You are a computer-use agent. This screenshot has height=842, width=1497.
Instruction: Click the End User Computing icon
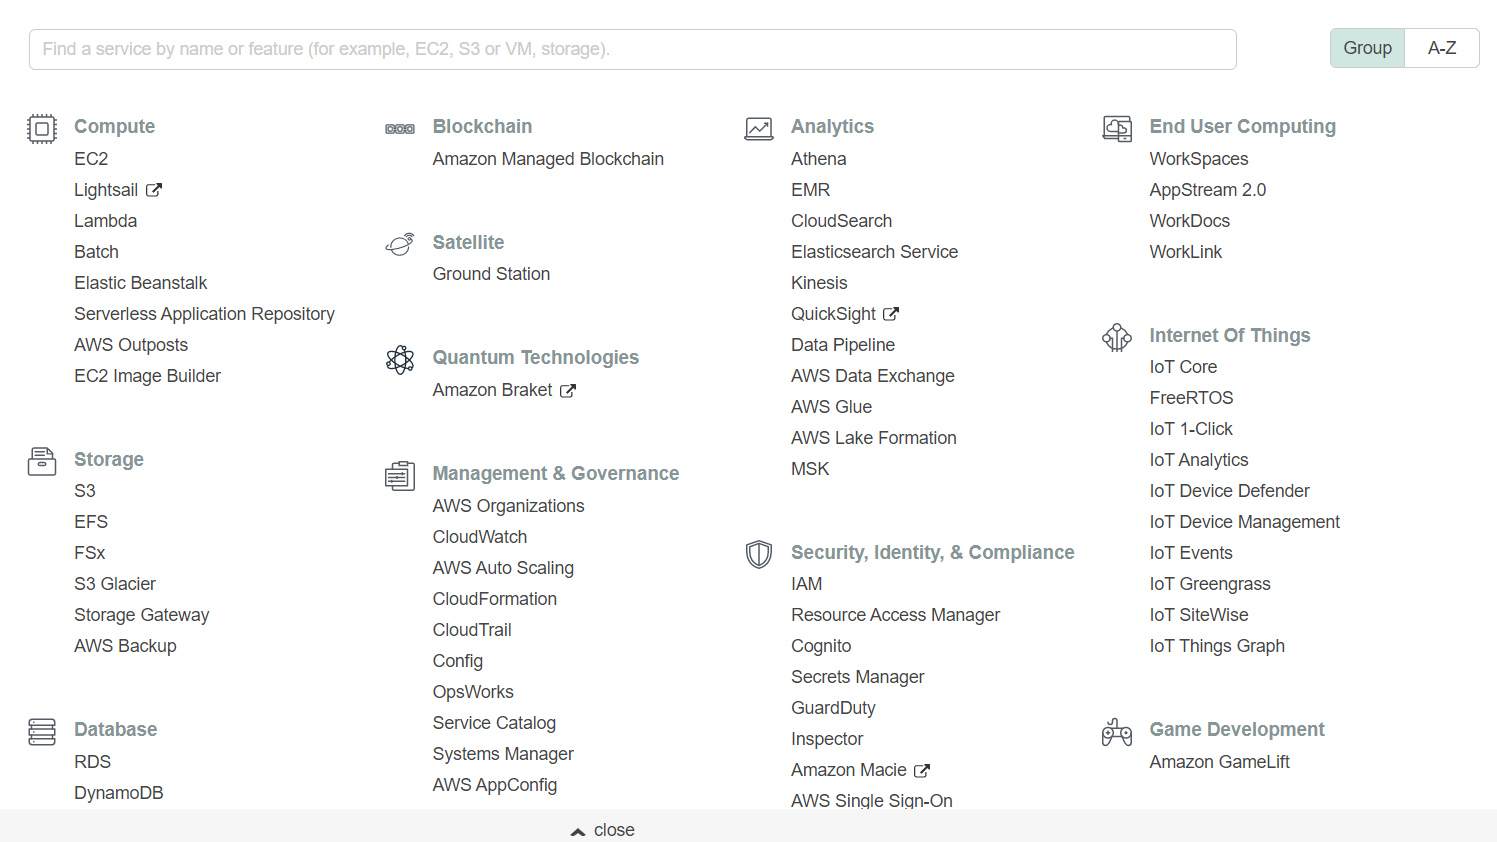[x=1117, y=129]
